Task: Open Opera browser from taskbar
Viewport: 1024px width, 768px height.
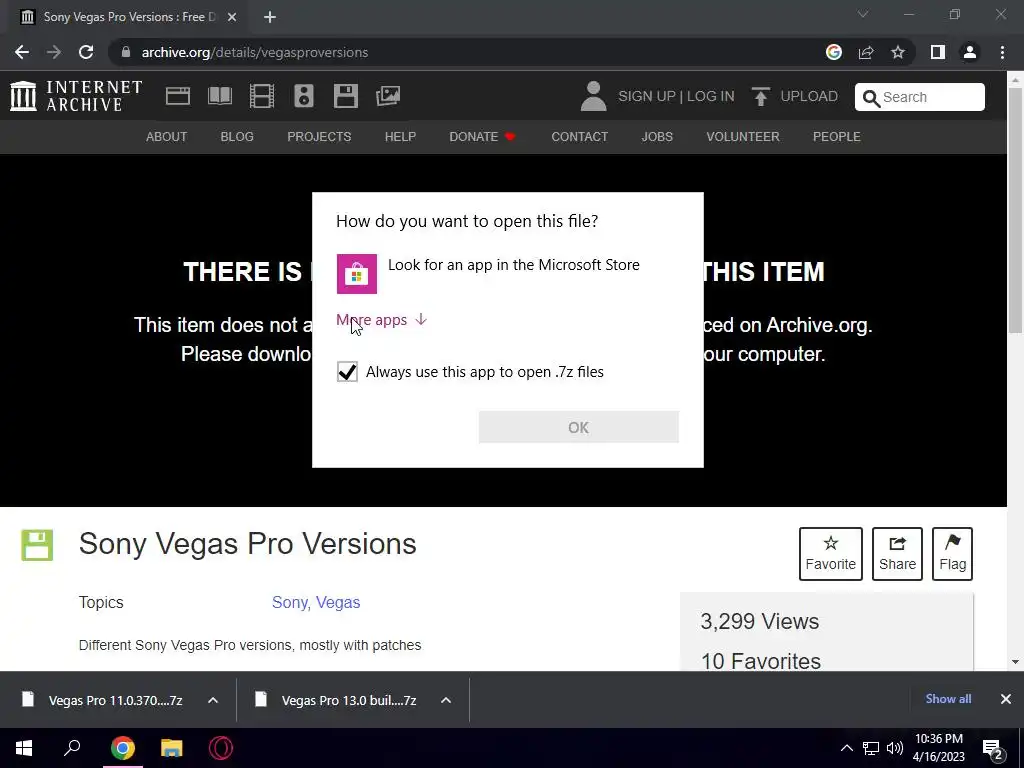Action: [221, 748]
